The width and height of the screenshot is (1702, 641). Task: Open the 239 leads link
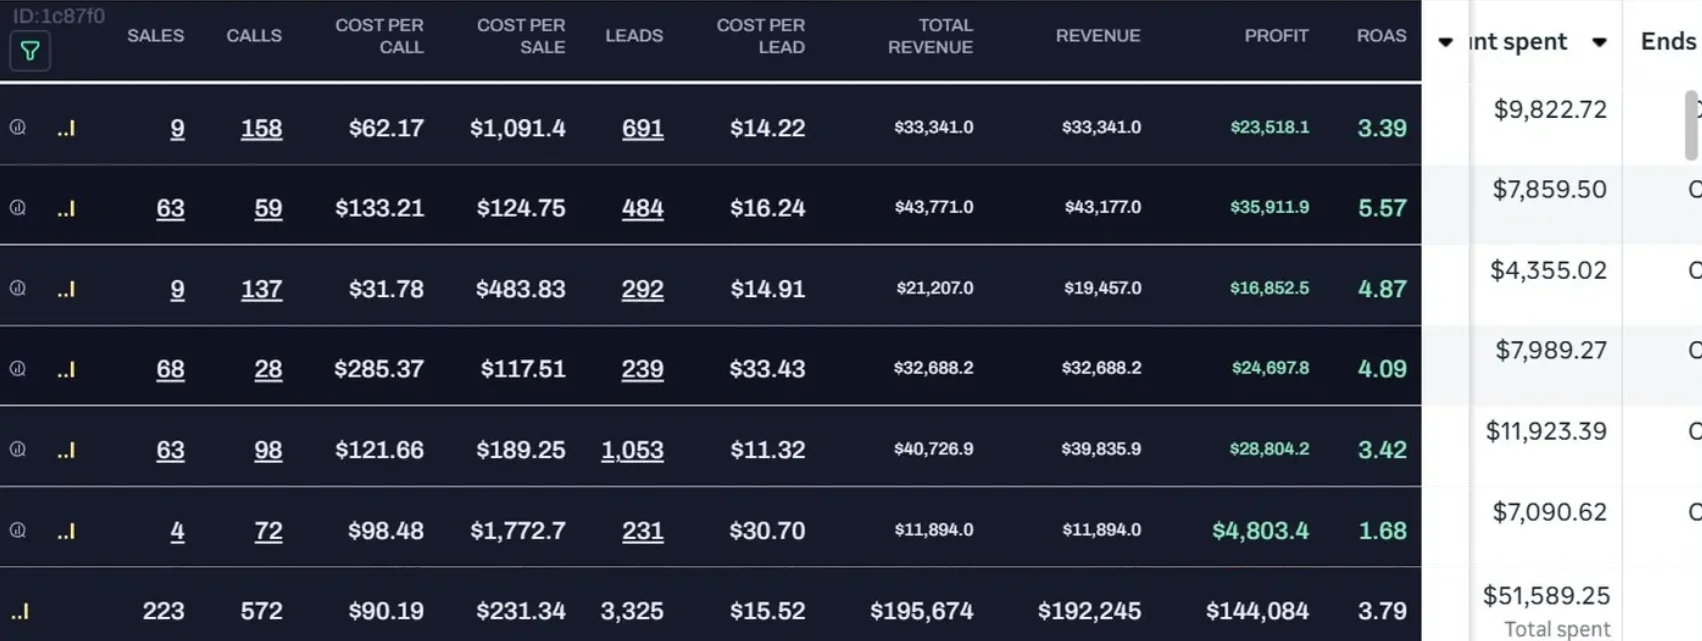pos(642,369)
